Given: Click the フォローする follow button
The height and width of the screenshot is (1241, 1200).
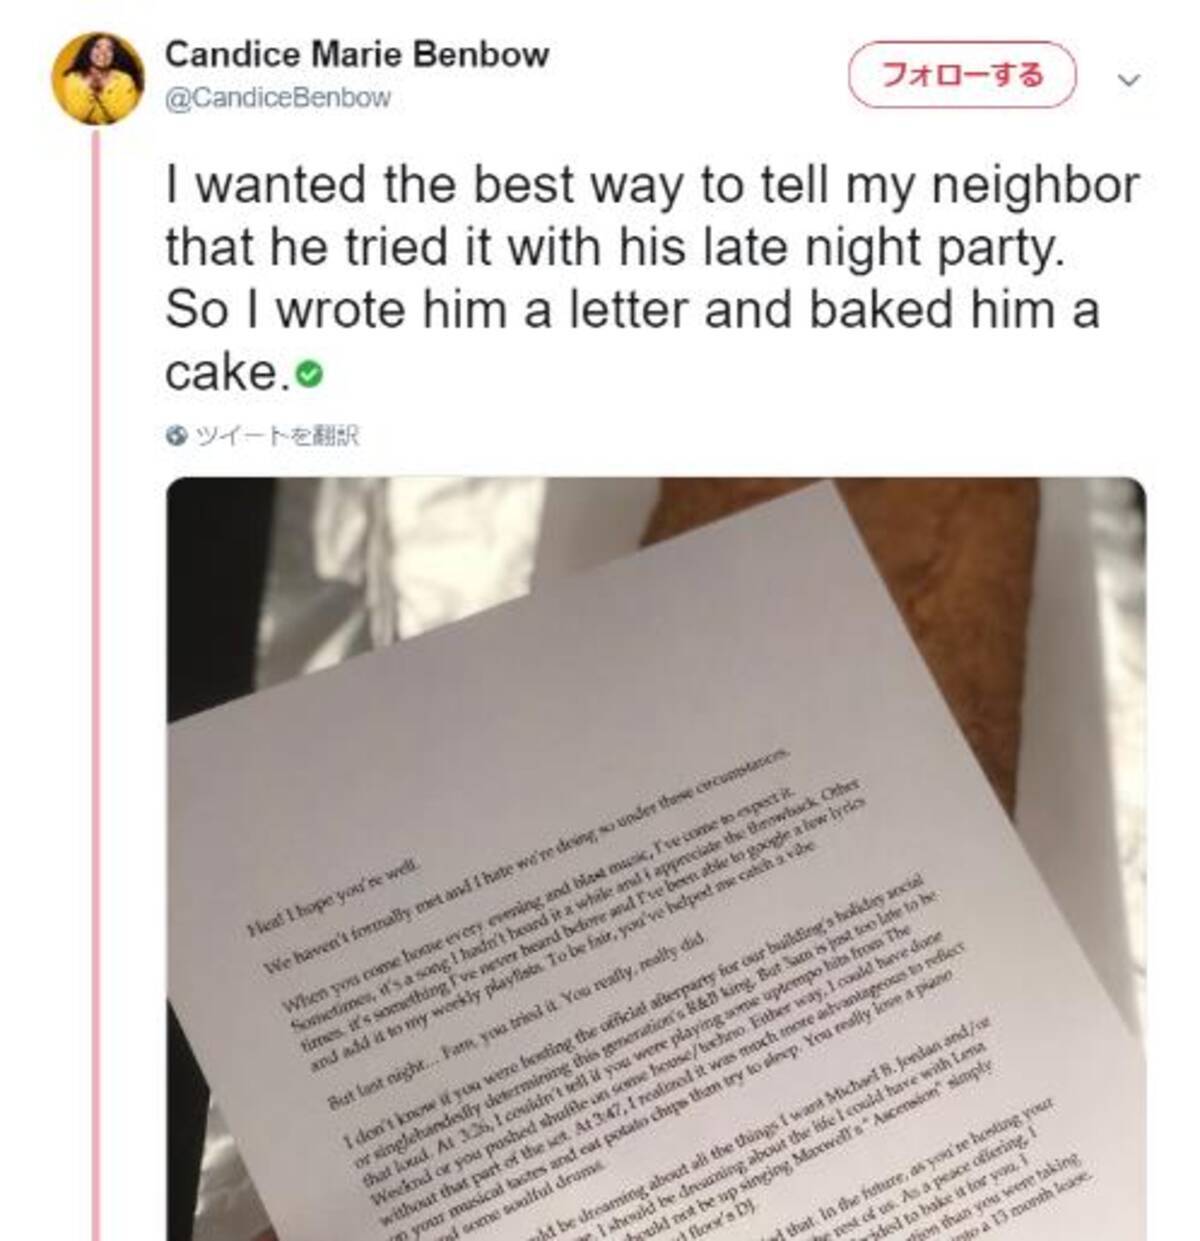Looking at the screenshot, I should point(962,75).
